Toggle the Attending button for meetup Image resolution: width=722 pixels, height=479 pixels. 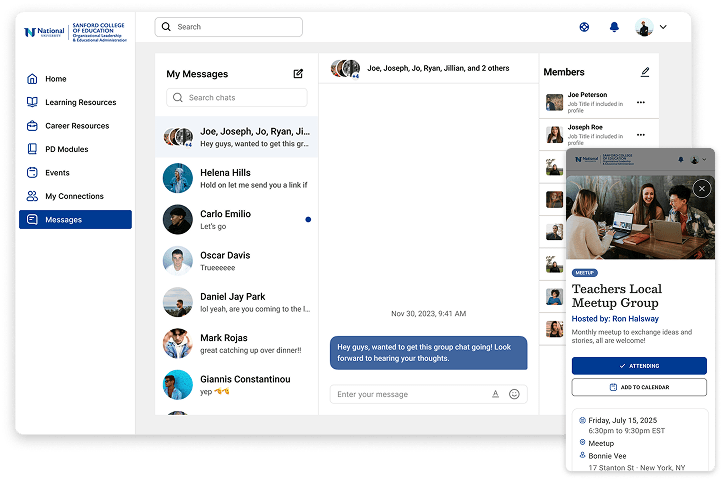pyautogui.click(x=639, y=366)
